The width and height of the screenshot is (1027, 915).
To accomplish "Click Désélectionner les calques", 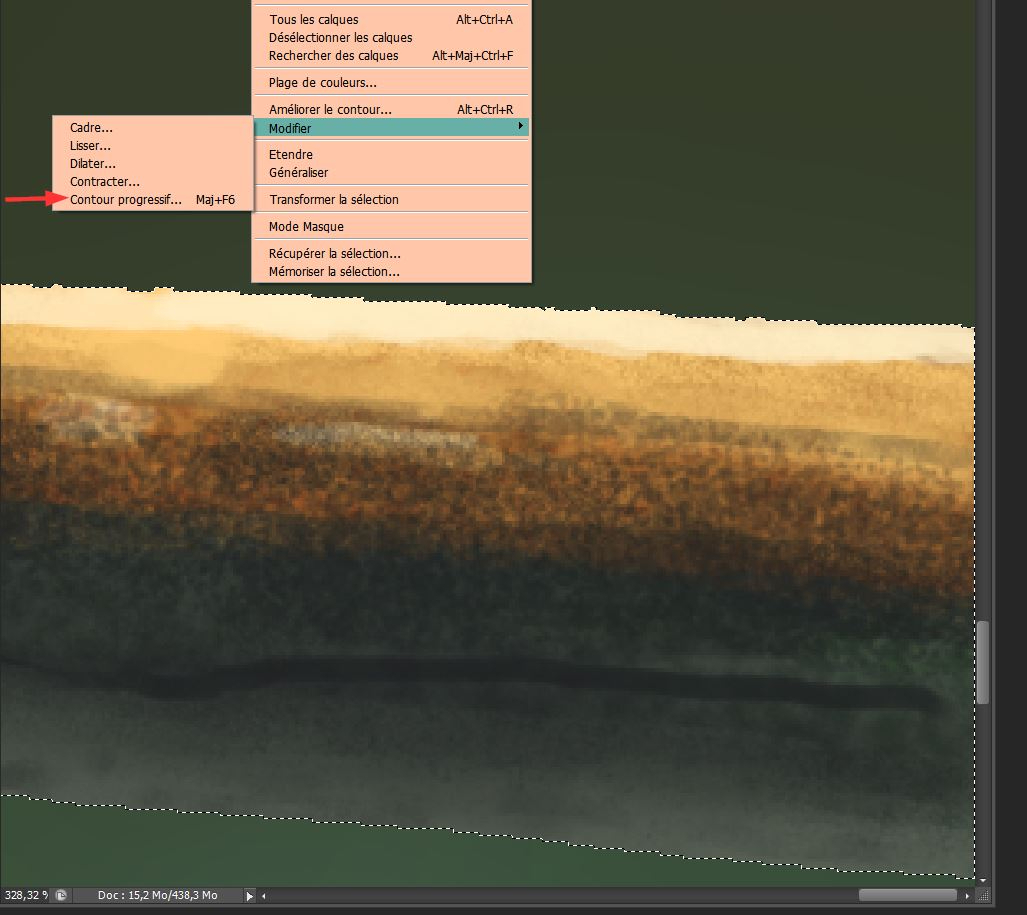I will coord(340,38).
